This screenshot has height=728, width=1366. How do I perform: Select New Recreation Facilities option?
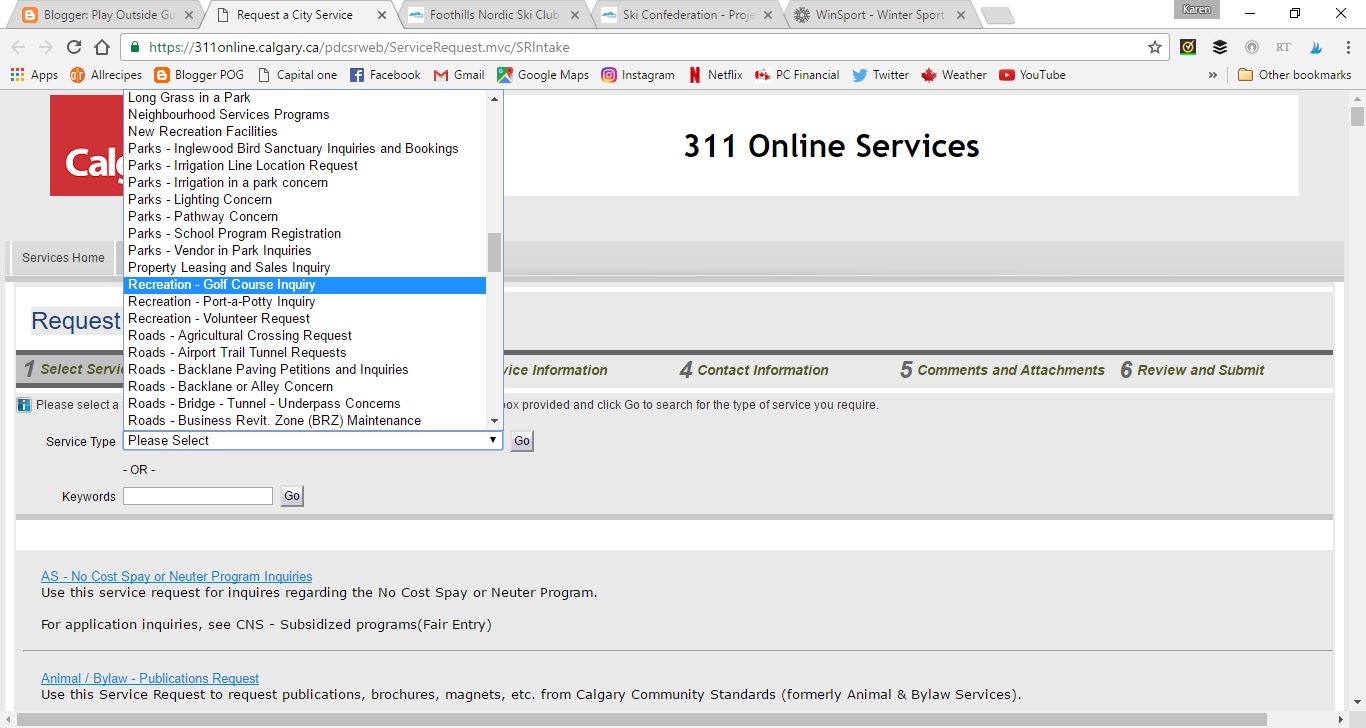click(305, 132)
